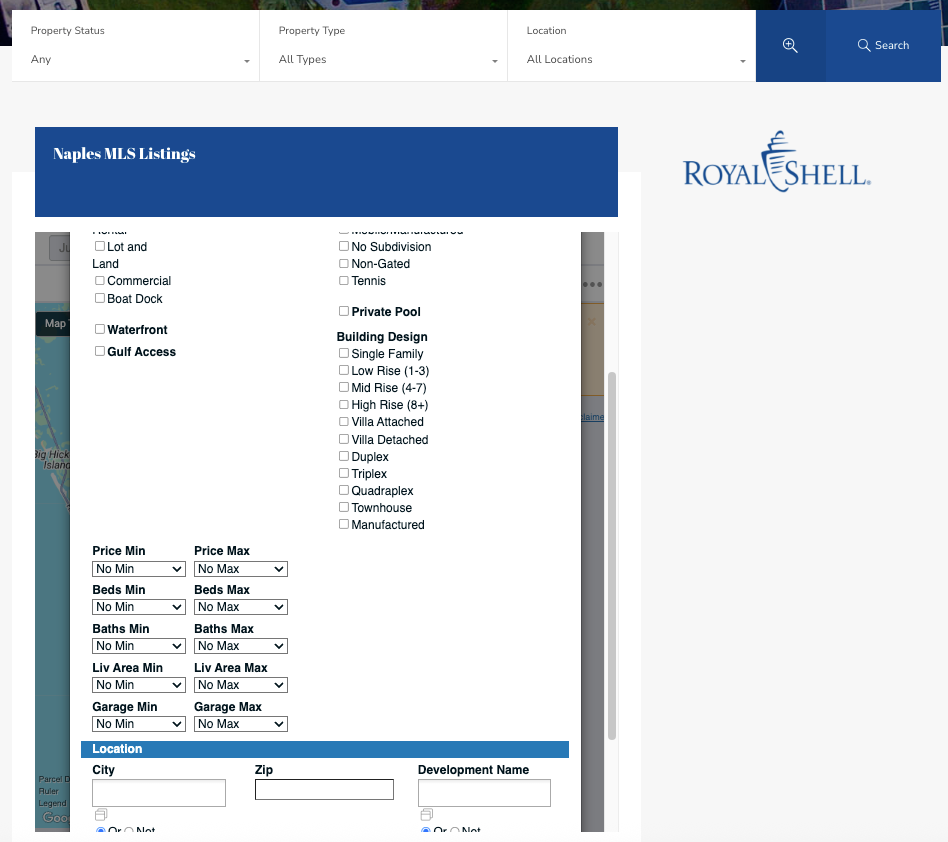
Task: Check the Commercial checkbox
Action: [100, 280]
